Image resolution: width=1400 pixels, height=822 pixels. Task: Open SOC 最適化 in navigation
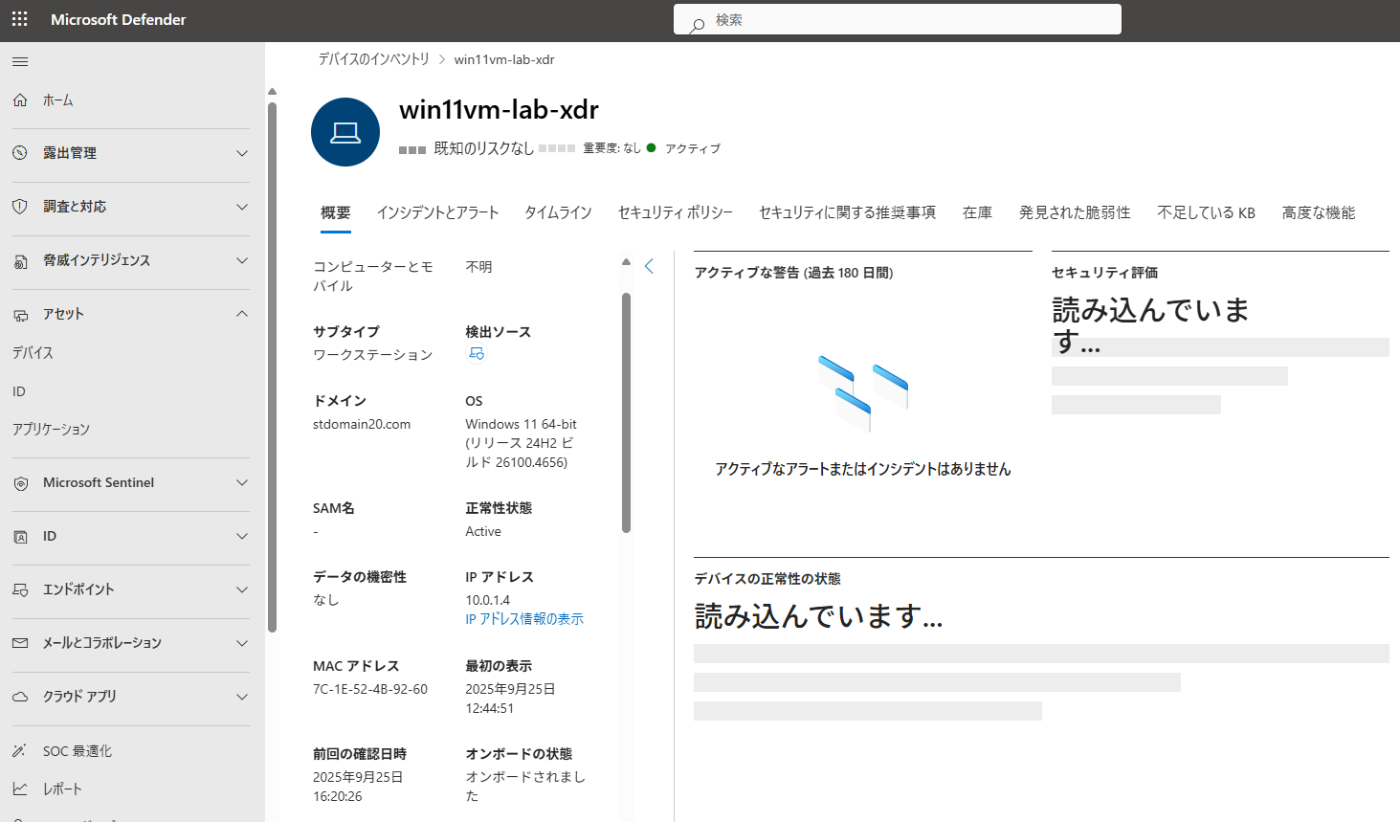click(x=77, y=751)
